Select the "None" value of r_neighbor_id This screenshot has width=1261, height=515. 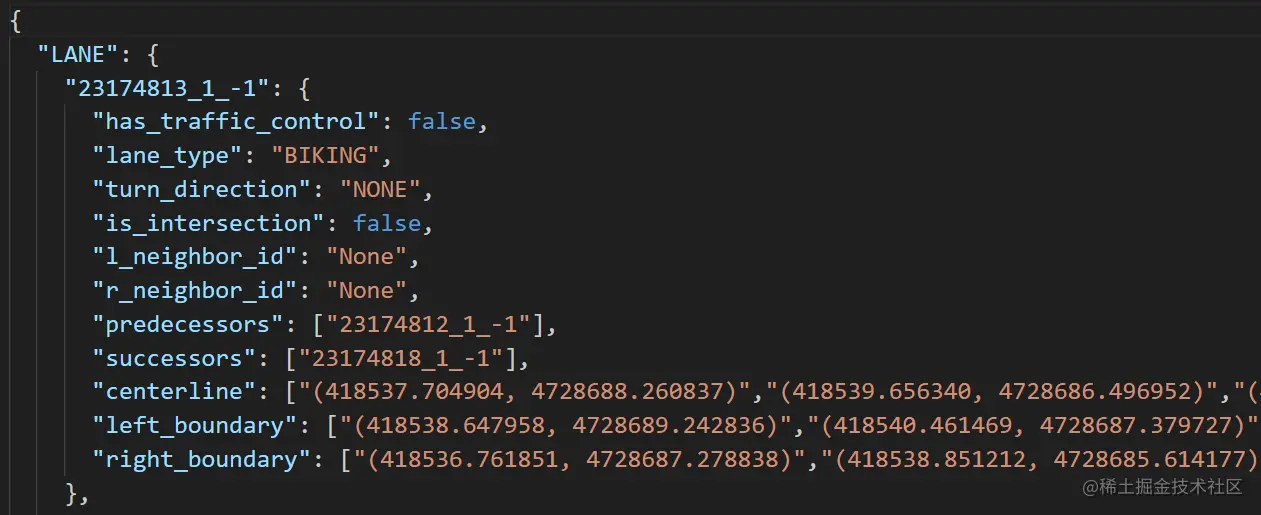366,290
